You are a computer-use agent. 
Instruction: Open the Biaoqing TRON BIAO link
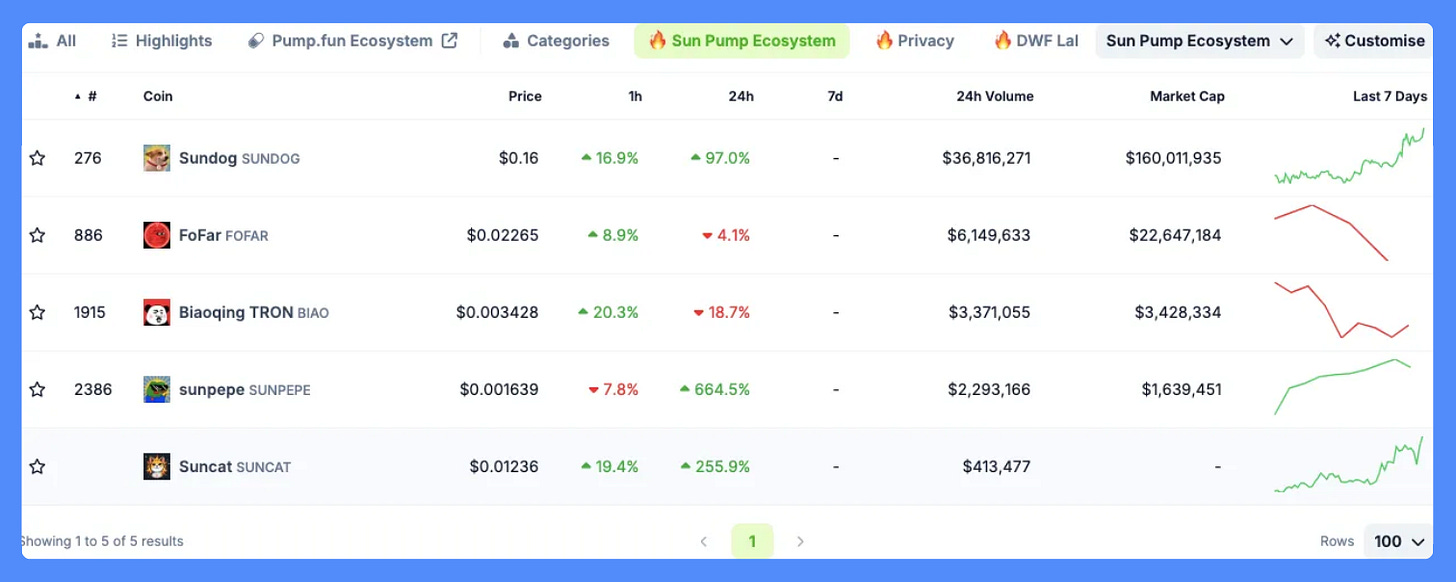[254, 312]
